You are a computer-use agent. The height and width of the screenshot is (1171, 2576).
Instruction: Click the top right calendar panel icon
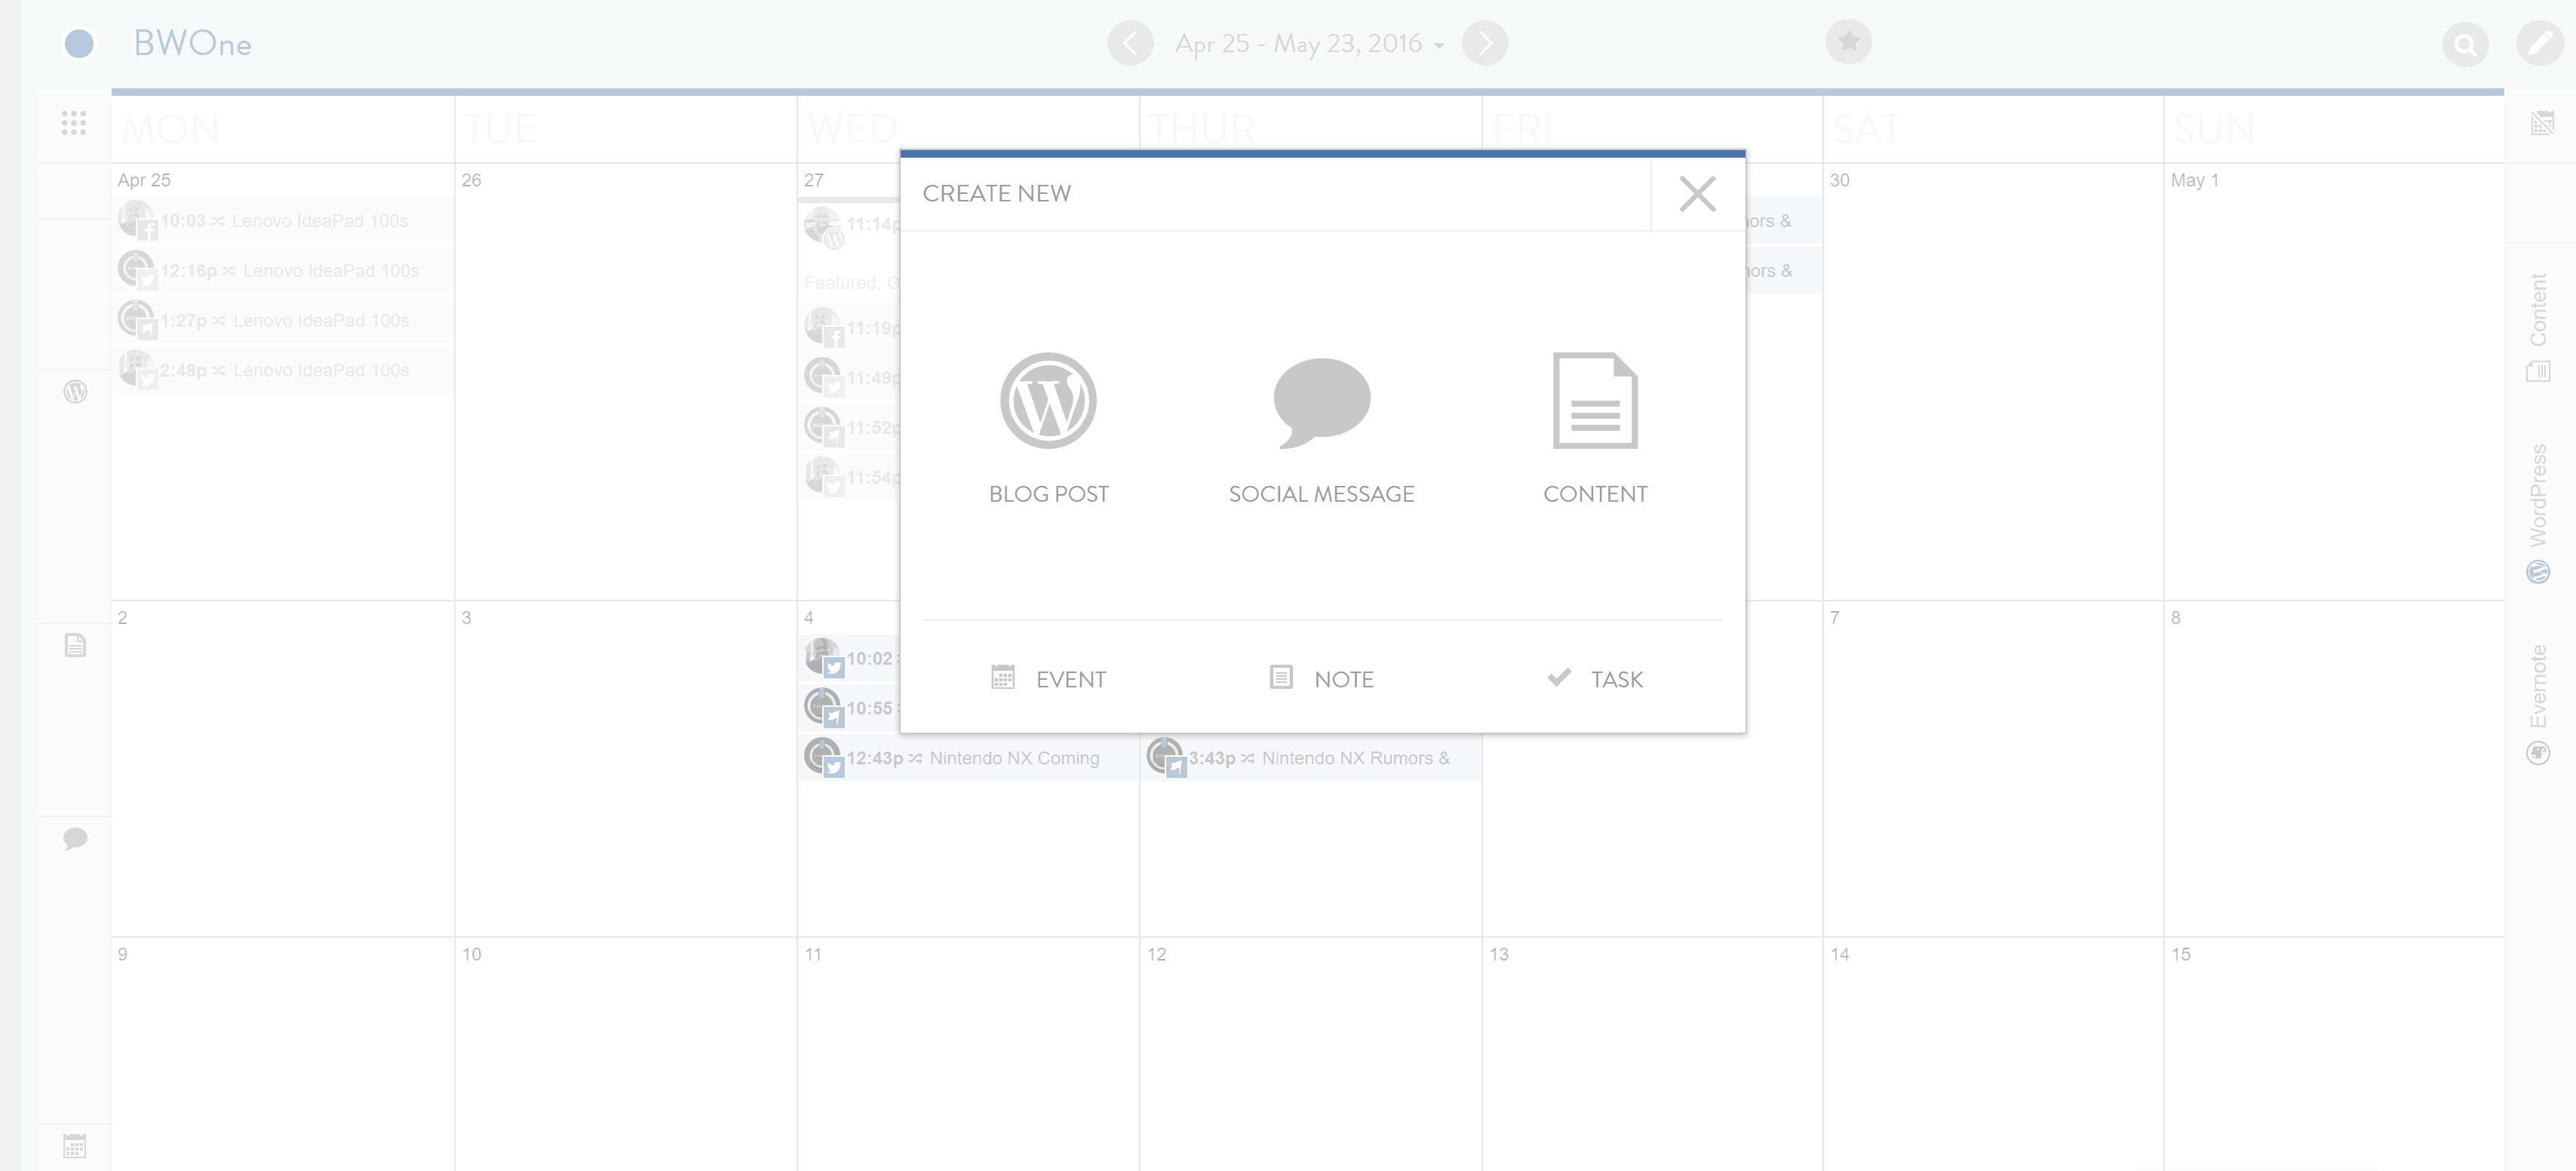(2541, 123)
